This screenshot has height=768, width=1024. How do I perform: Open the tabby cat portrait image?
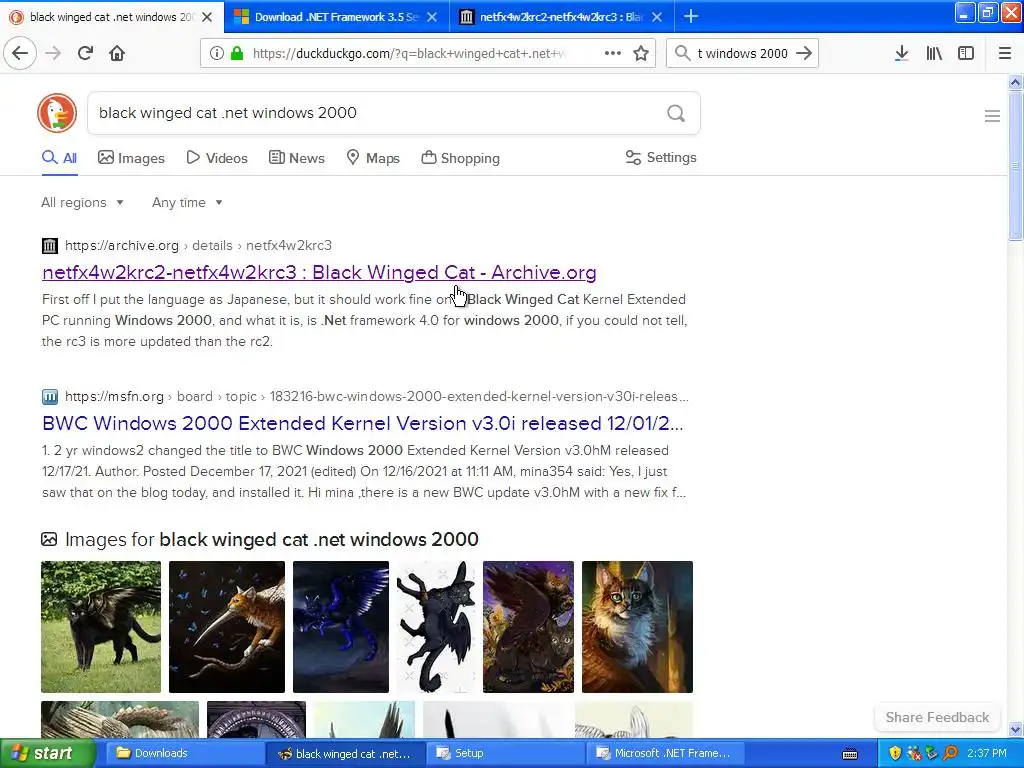[x=637, y=627]
